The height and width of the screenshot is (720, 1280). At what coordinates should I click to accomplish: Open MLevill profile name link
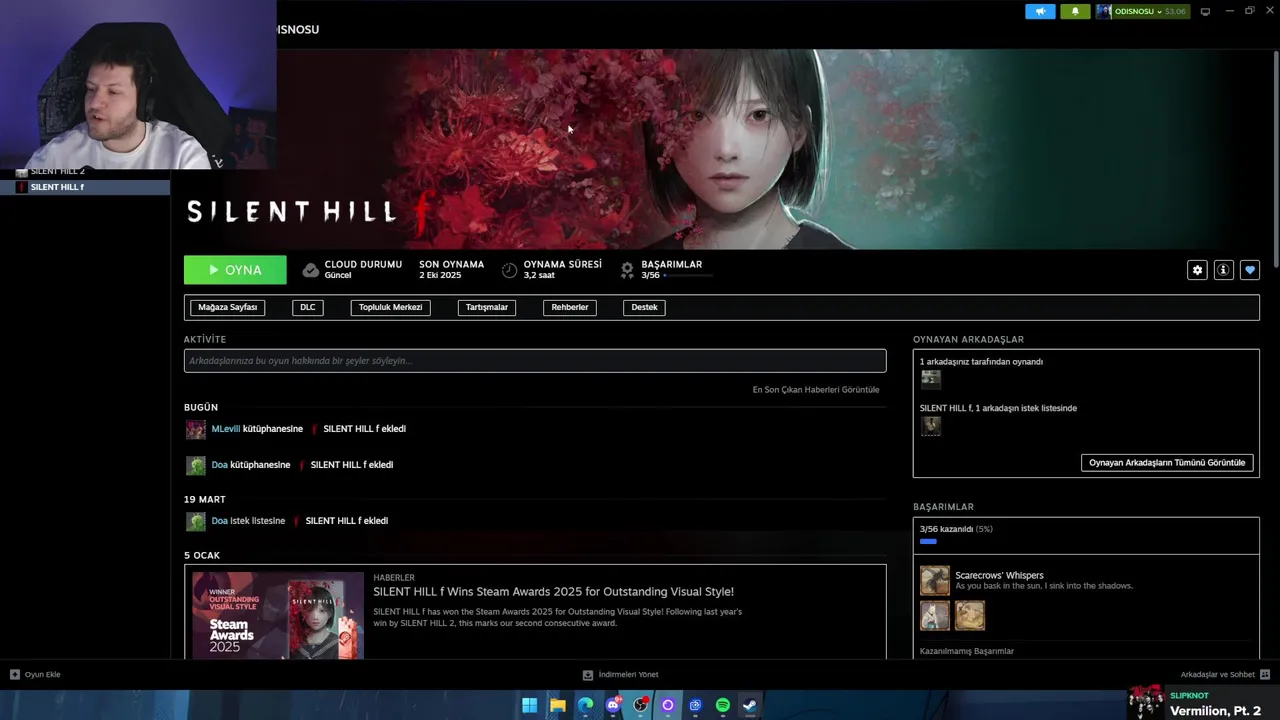[x=226, y=429]
